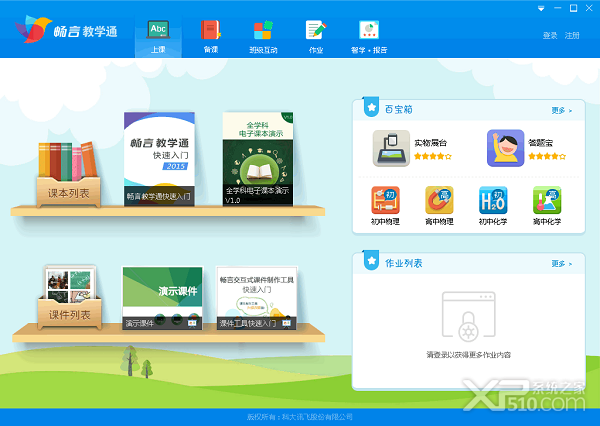Go to the 作业 tab
Screen dimensions: 600x426
click(316, 37)
